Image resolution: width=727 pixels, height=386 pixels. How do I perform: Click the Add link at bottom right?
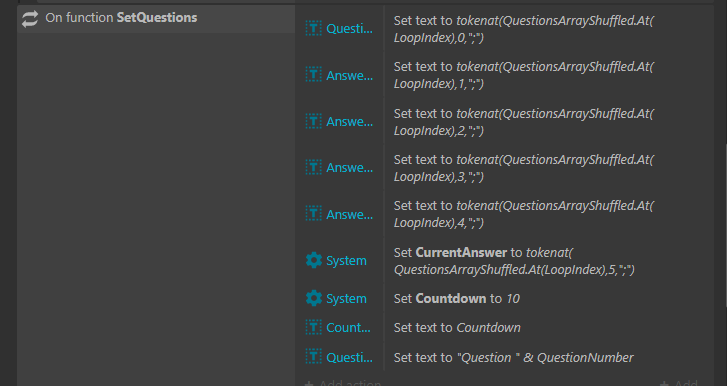679,383
